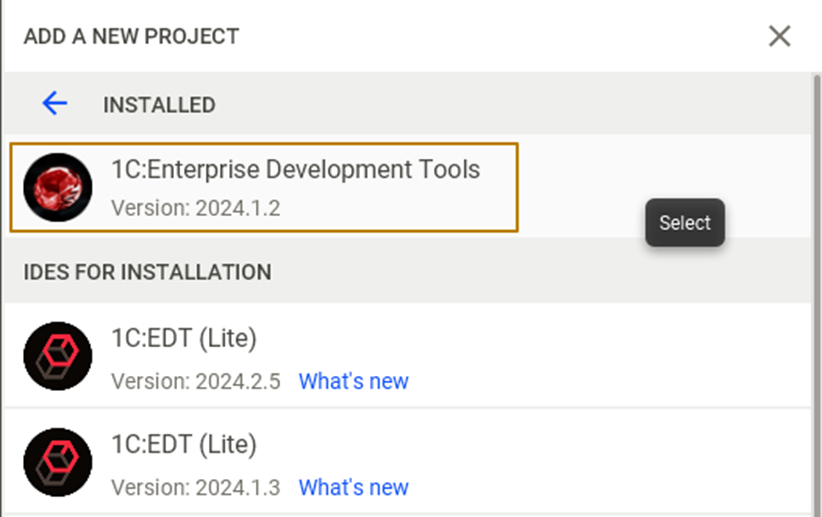Open What's new for version 2024.2.5

[x=353, y=381]
